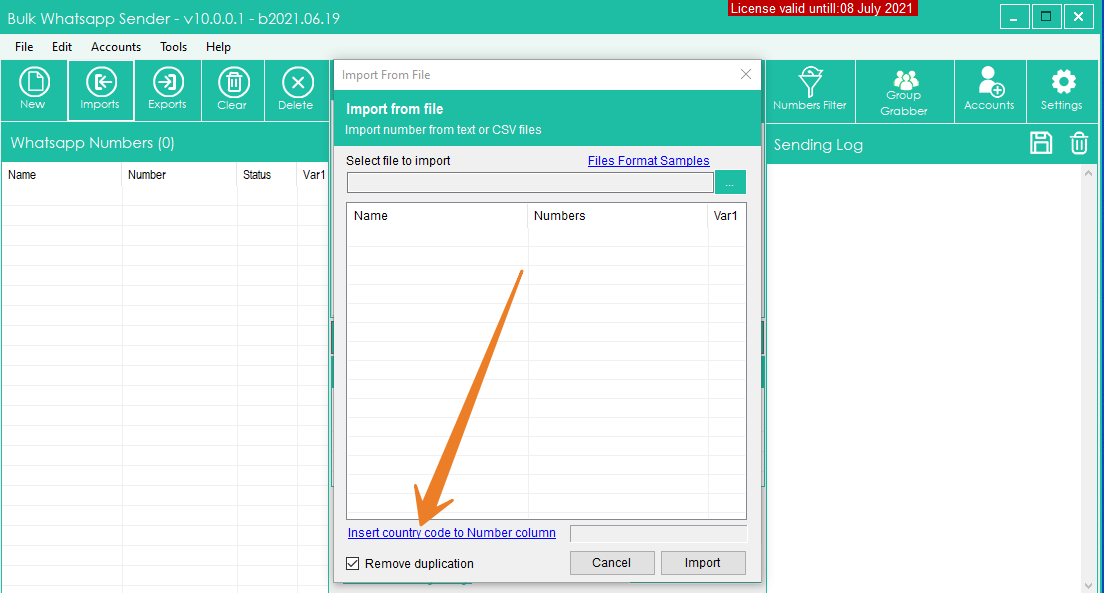
Task: Click the Delete toolbar icon
Action: pyautogui.click(x=297, y=90)
